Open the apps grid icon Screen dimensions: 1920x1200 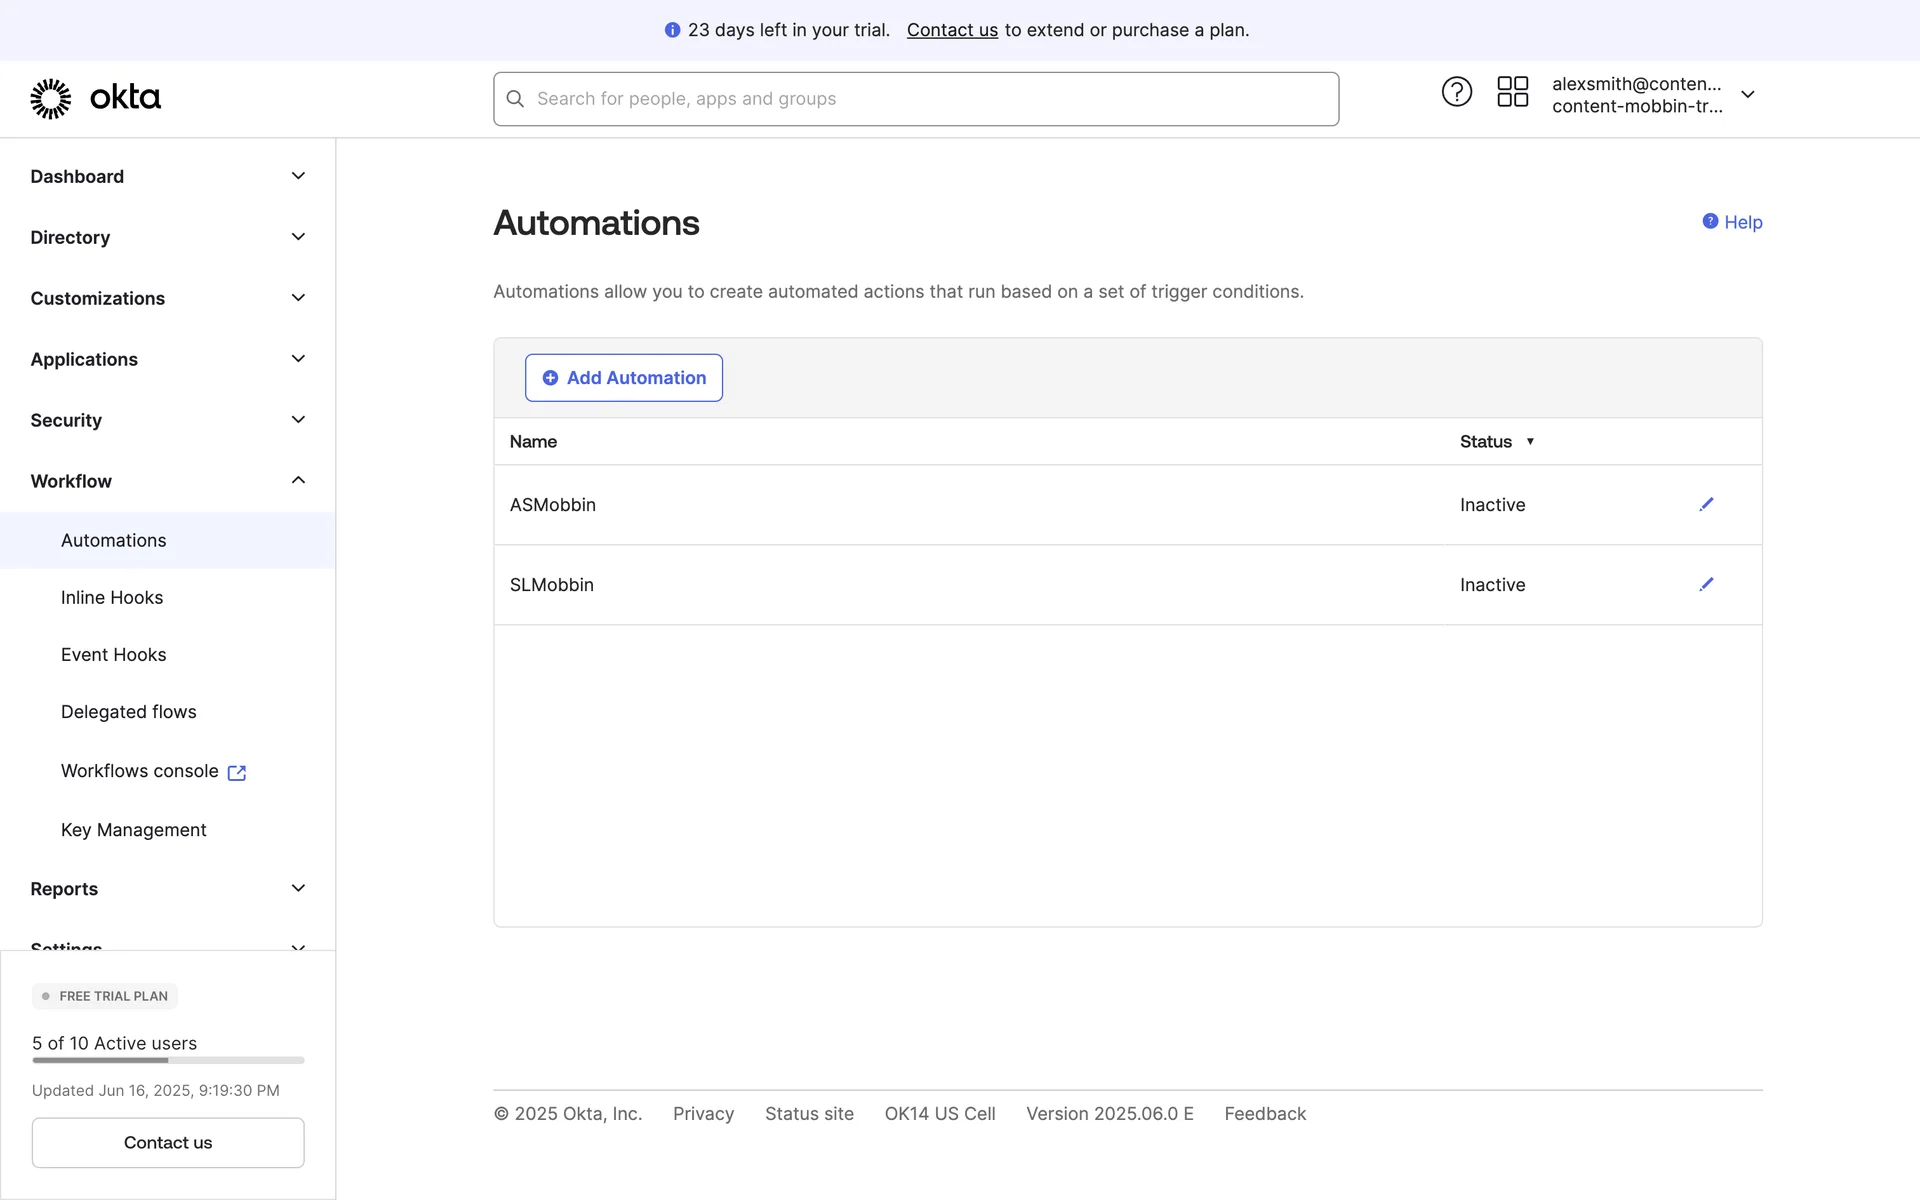(1512, 92)
